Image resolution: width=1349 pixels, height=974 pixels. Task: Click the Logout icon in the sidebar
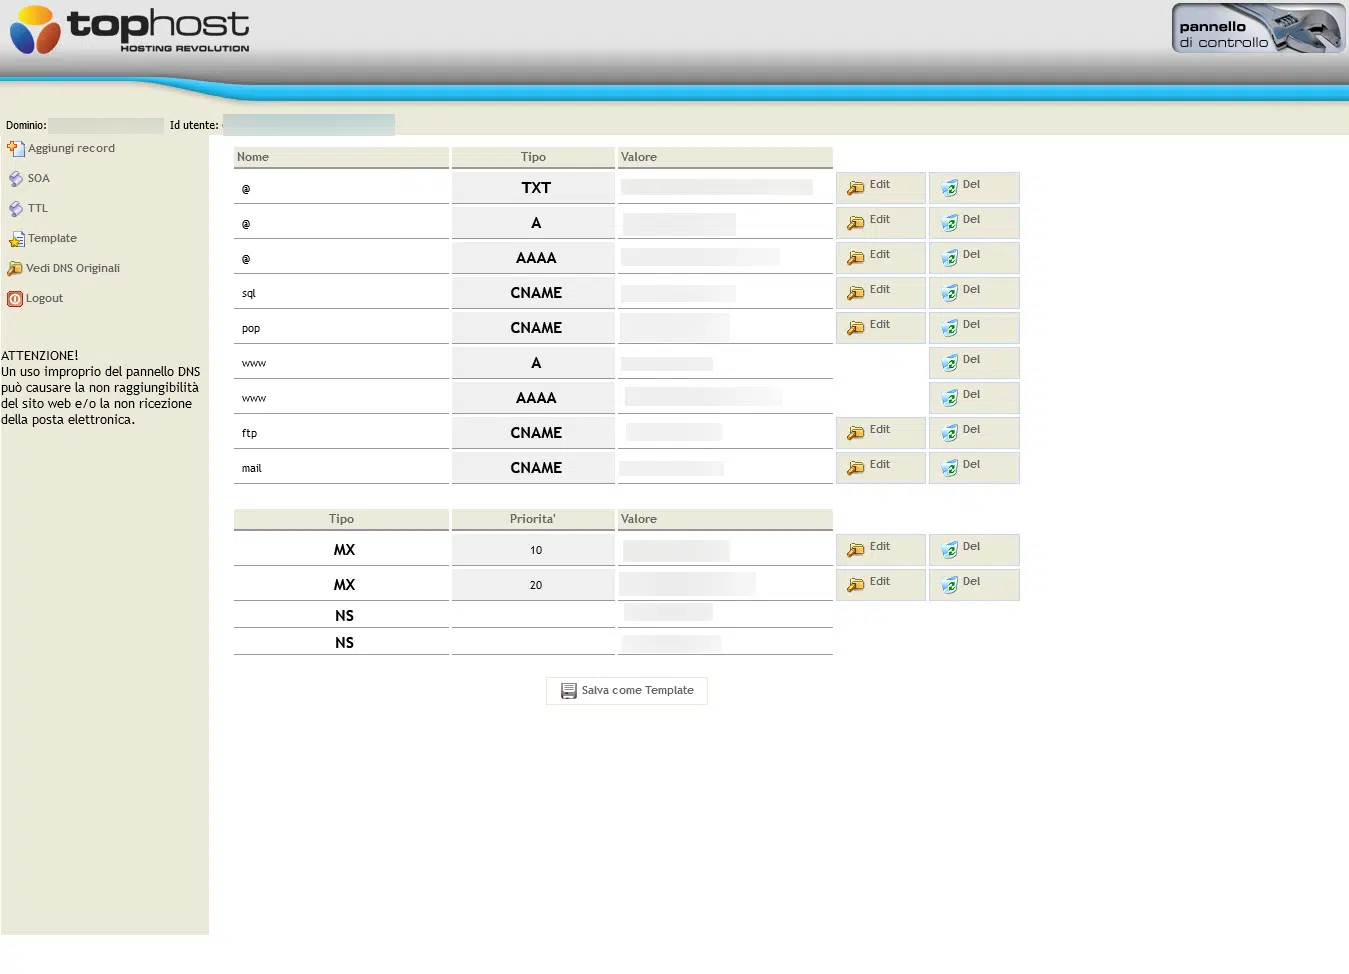point(15,298)
